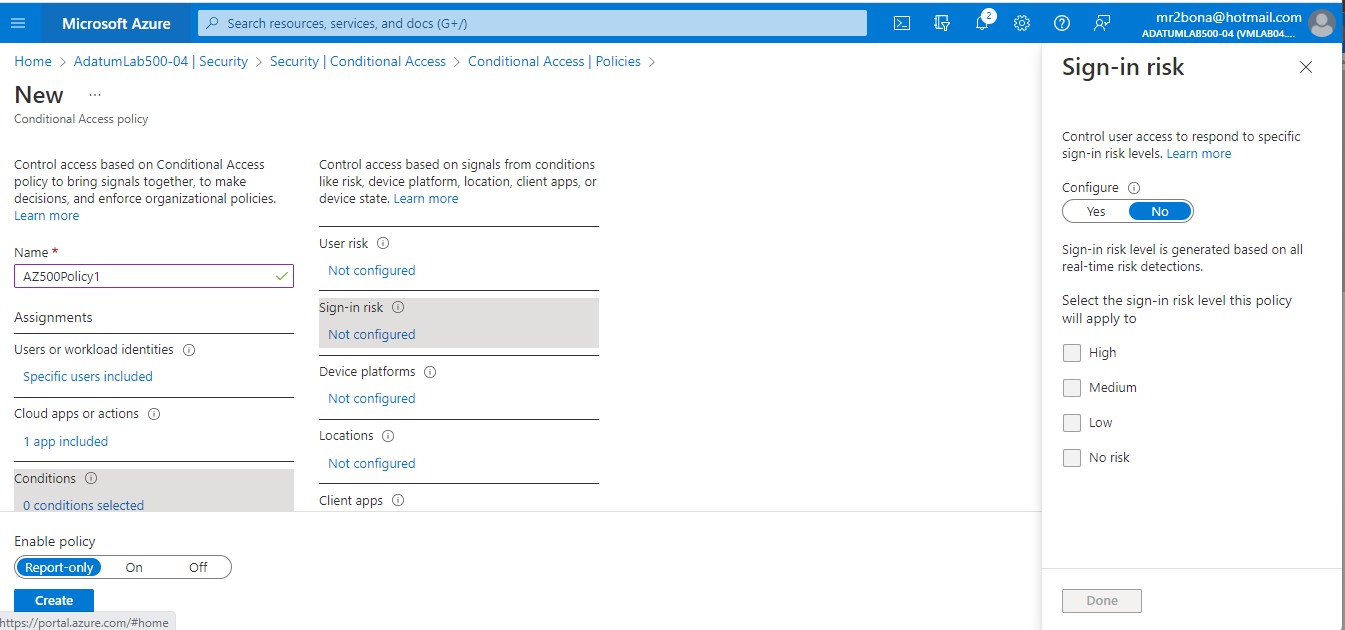Check the No risk level option
1345x630 pixels.
[x=1072, y=457]
